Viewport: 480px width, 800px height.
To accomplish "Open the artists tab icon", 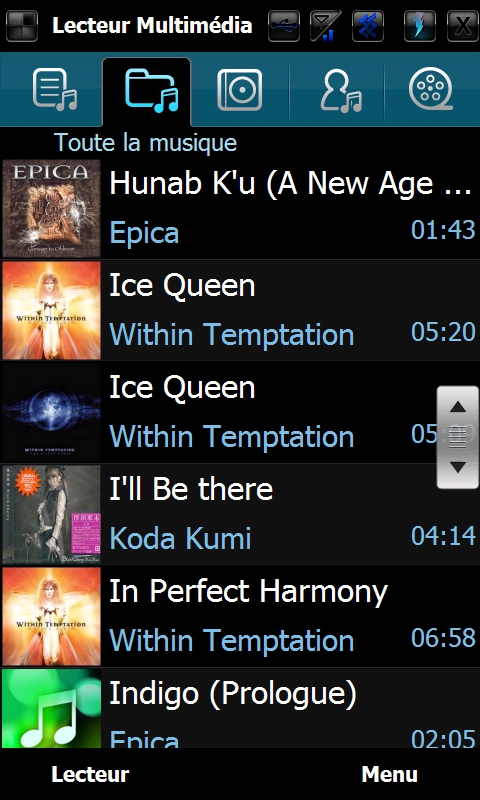I will (340, 90).
